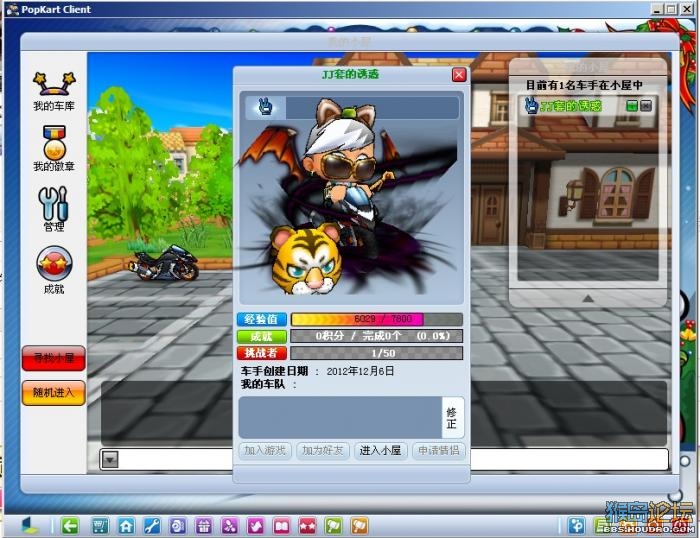
Task: Open the Manage (管理) wrench icon
Action: [54, 209]
